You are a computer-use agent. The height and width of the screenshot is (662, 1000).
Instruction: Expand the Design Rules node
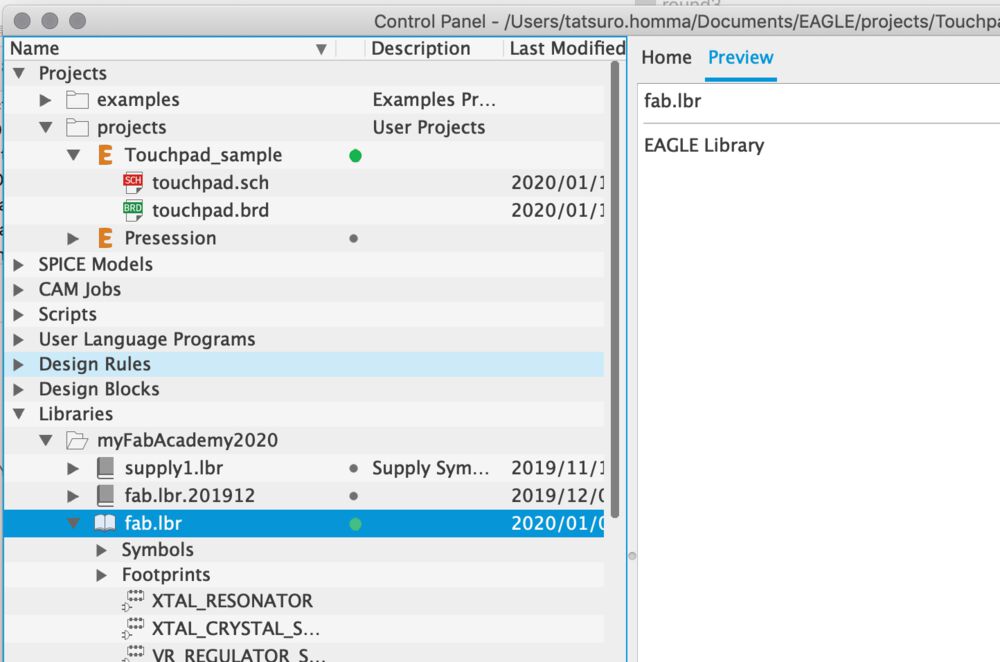click(18, 364)
